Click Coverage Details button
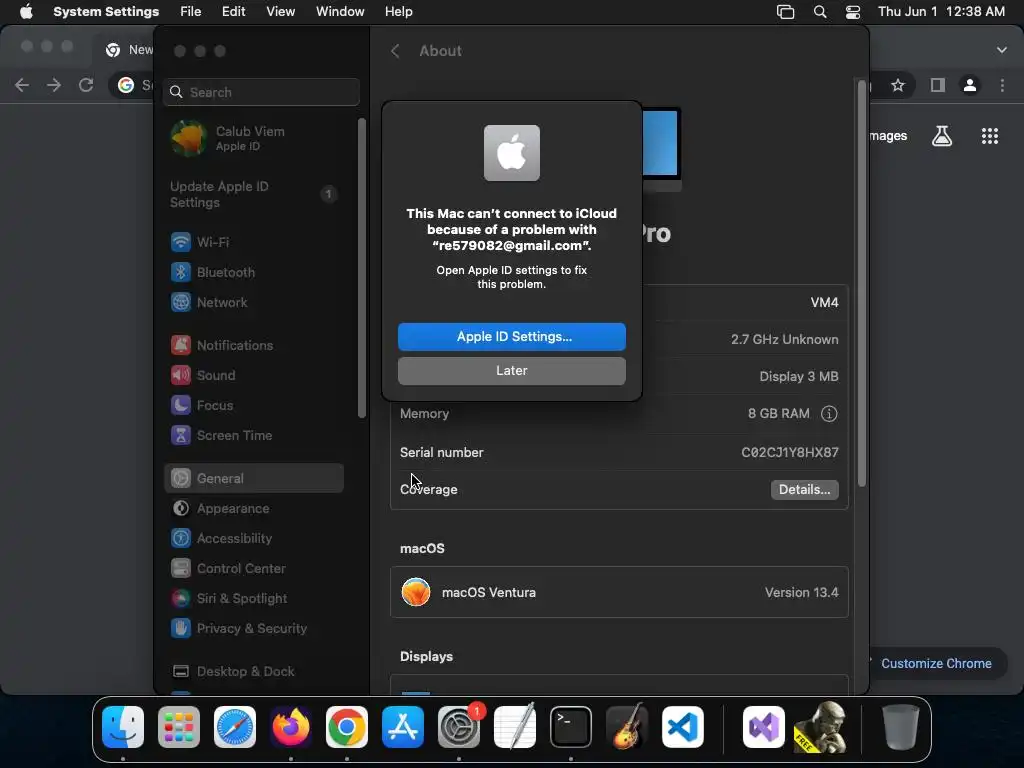This screenshot has width=1024, height=768. click(805, 490)
